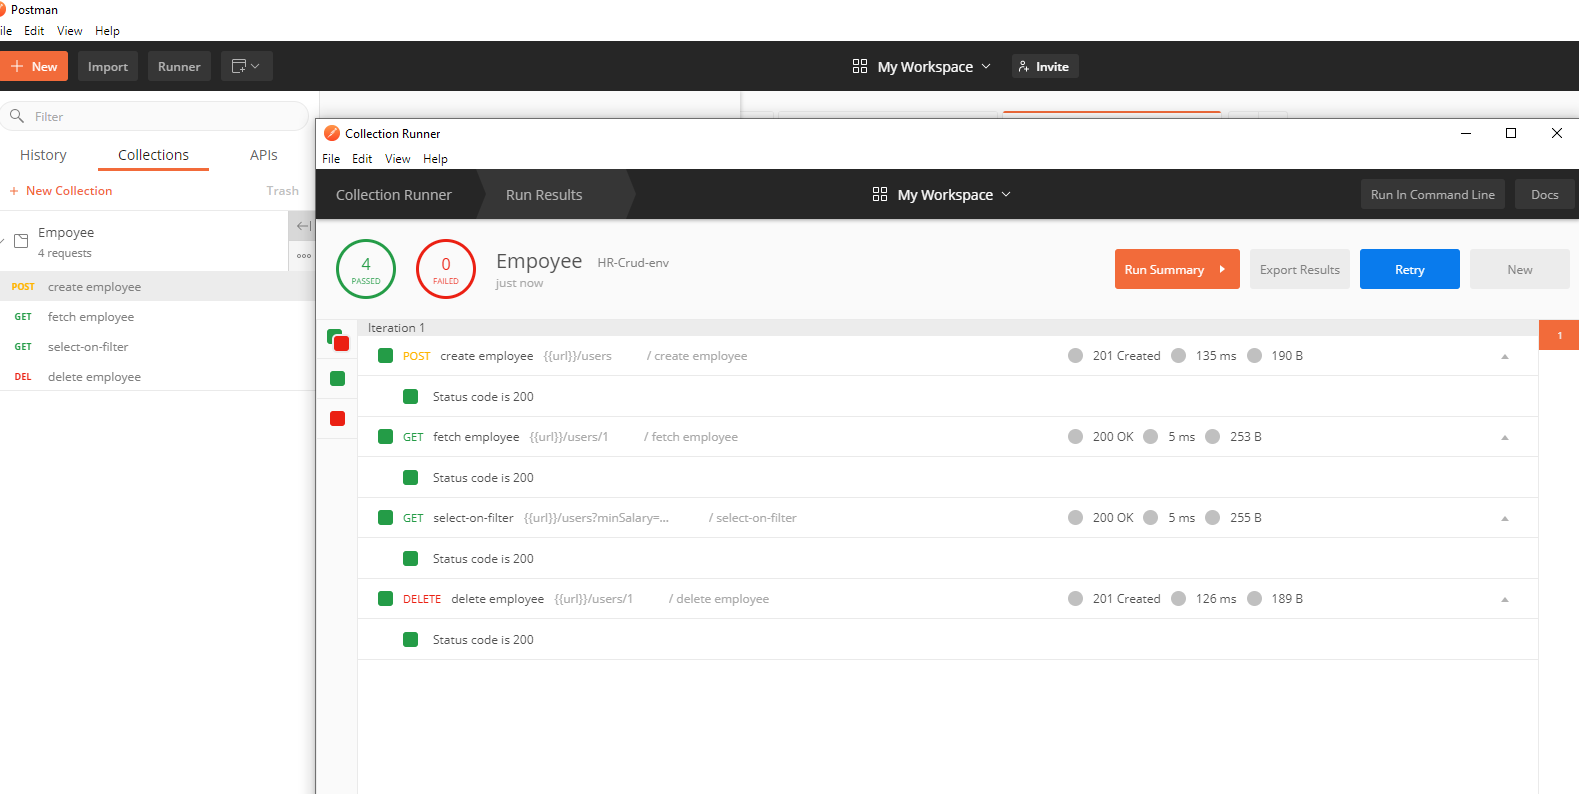Click the new window icon next to Runner
1579x794 pixels.
246,66
